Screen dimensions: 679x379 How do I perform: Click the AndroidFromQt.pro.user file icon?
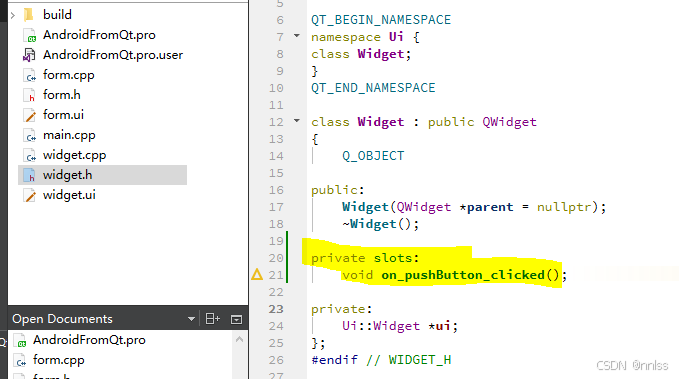click(x=29, y=55)
